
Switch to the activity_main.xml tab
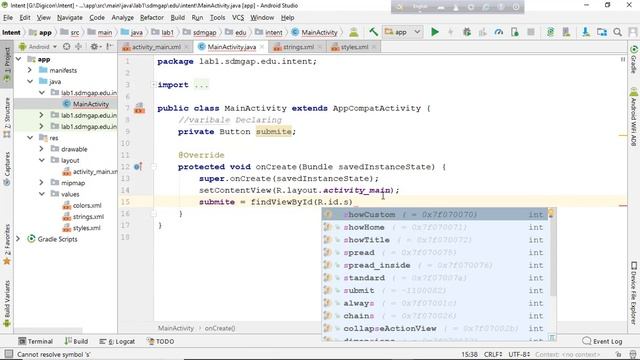pos(156,47)
